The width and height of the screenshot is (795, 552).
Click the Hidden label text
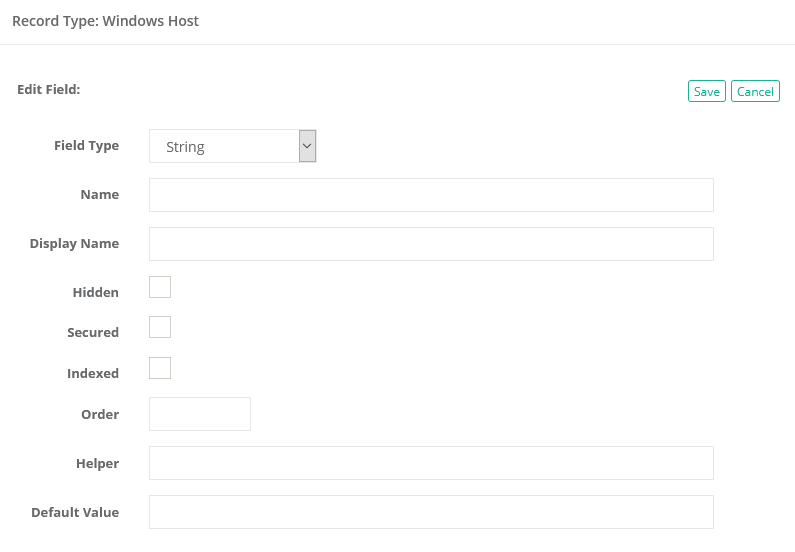[95, 293]
